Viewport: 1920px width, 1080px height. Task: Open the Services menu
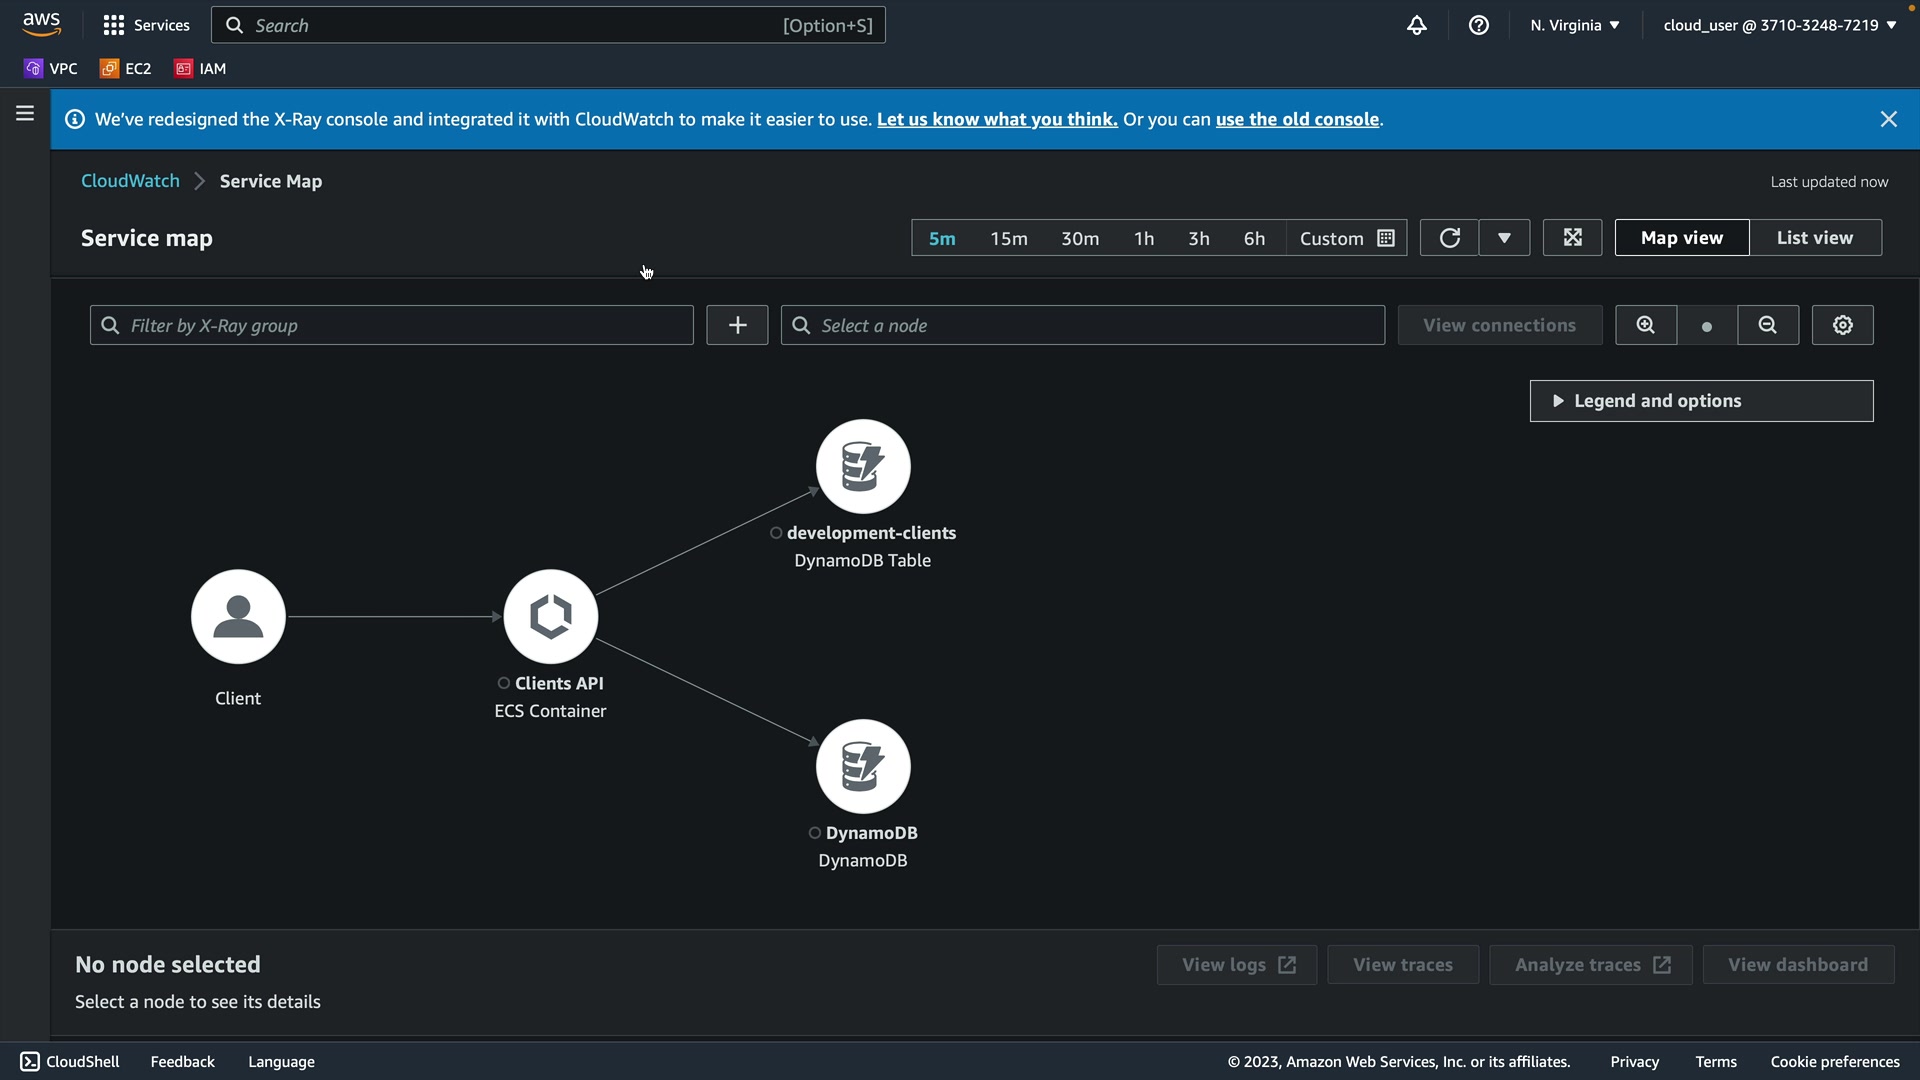(x=146, y=25)
